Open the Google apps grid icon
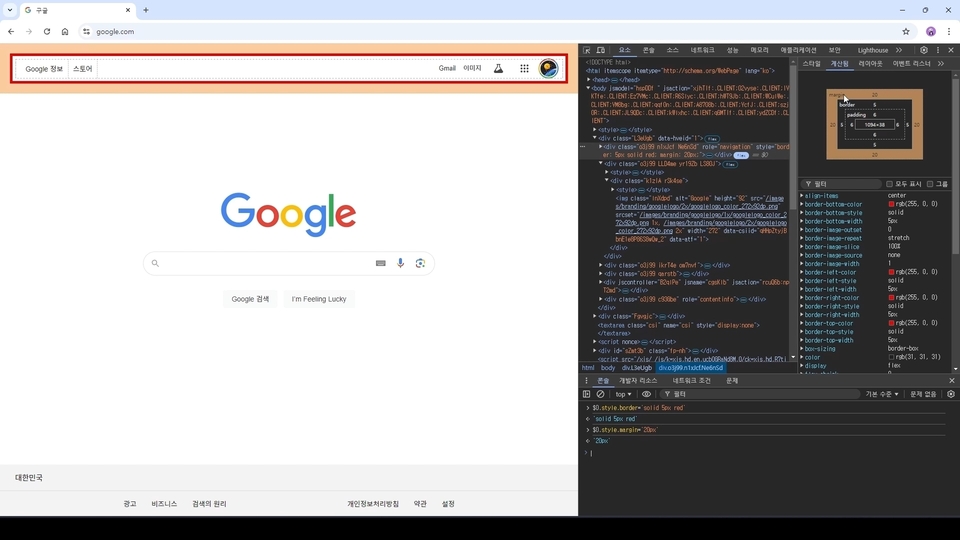 point(524,69)
